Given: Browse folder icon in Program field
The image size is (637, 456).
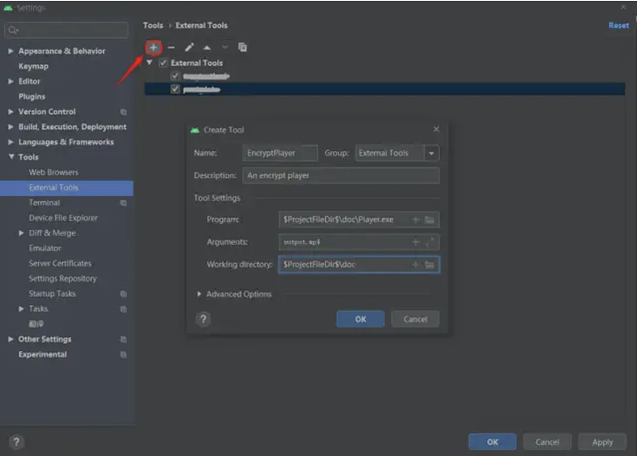Looking at the screenshot, I should [x=429, y=220].
